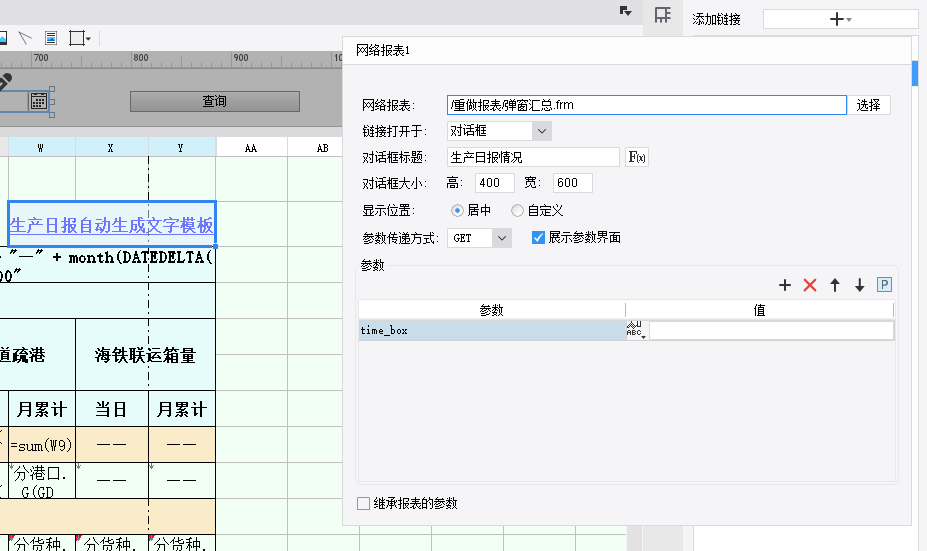
Task: Open the 添加链接 plus dropdown
Action: click(x=840, y=19)
